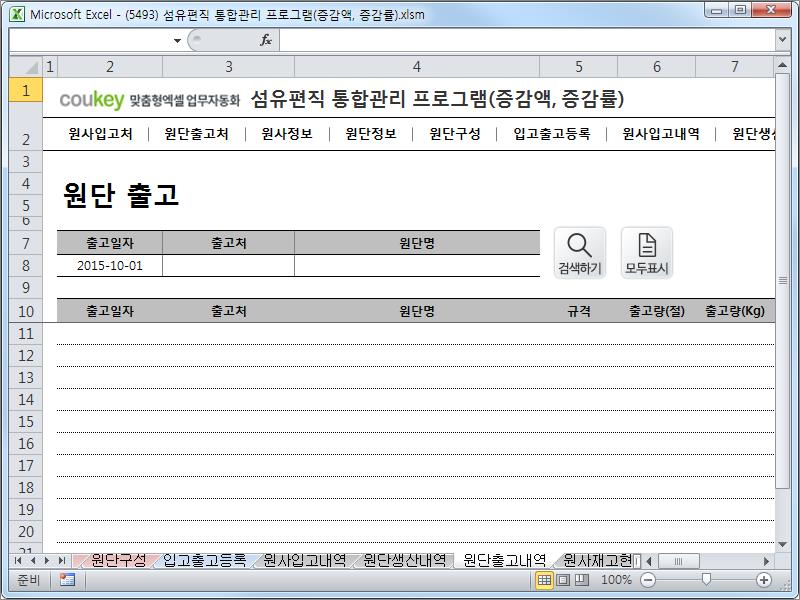This screenshot has width=800, height=600.
Task: Click horizontal scrollbar left arrow
Action: (649, 561)
